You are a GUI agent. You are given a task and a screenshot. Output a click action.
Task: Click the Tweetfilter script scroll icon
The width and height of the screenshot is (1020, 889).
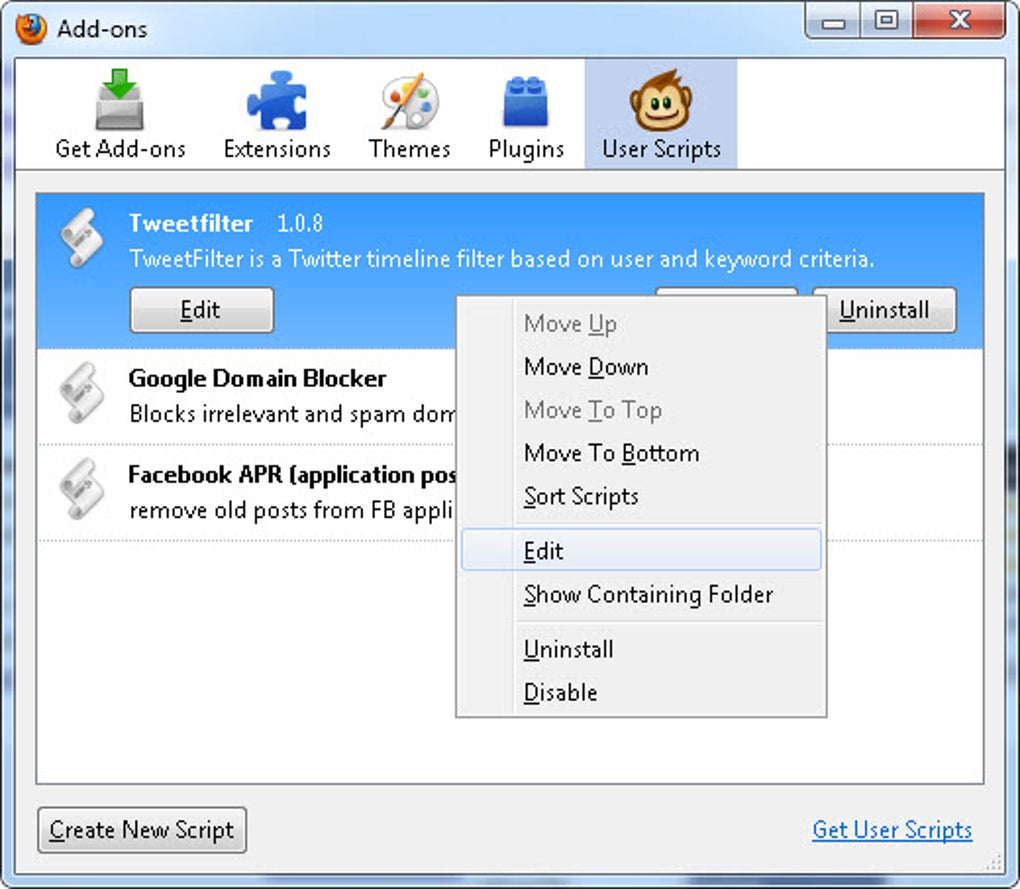81,237
